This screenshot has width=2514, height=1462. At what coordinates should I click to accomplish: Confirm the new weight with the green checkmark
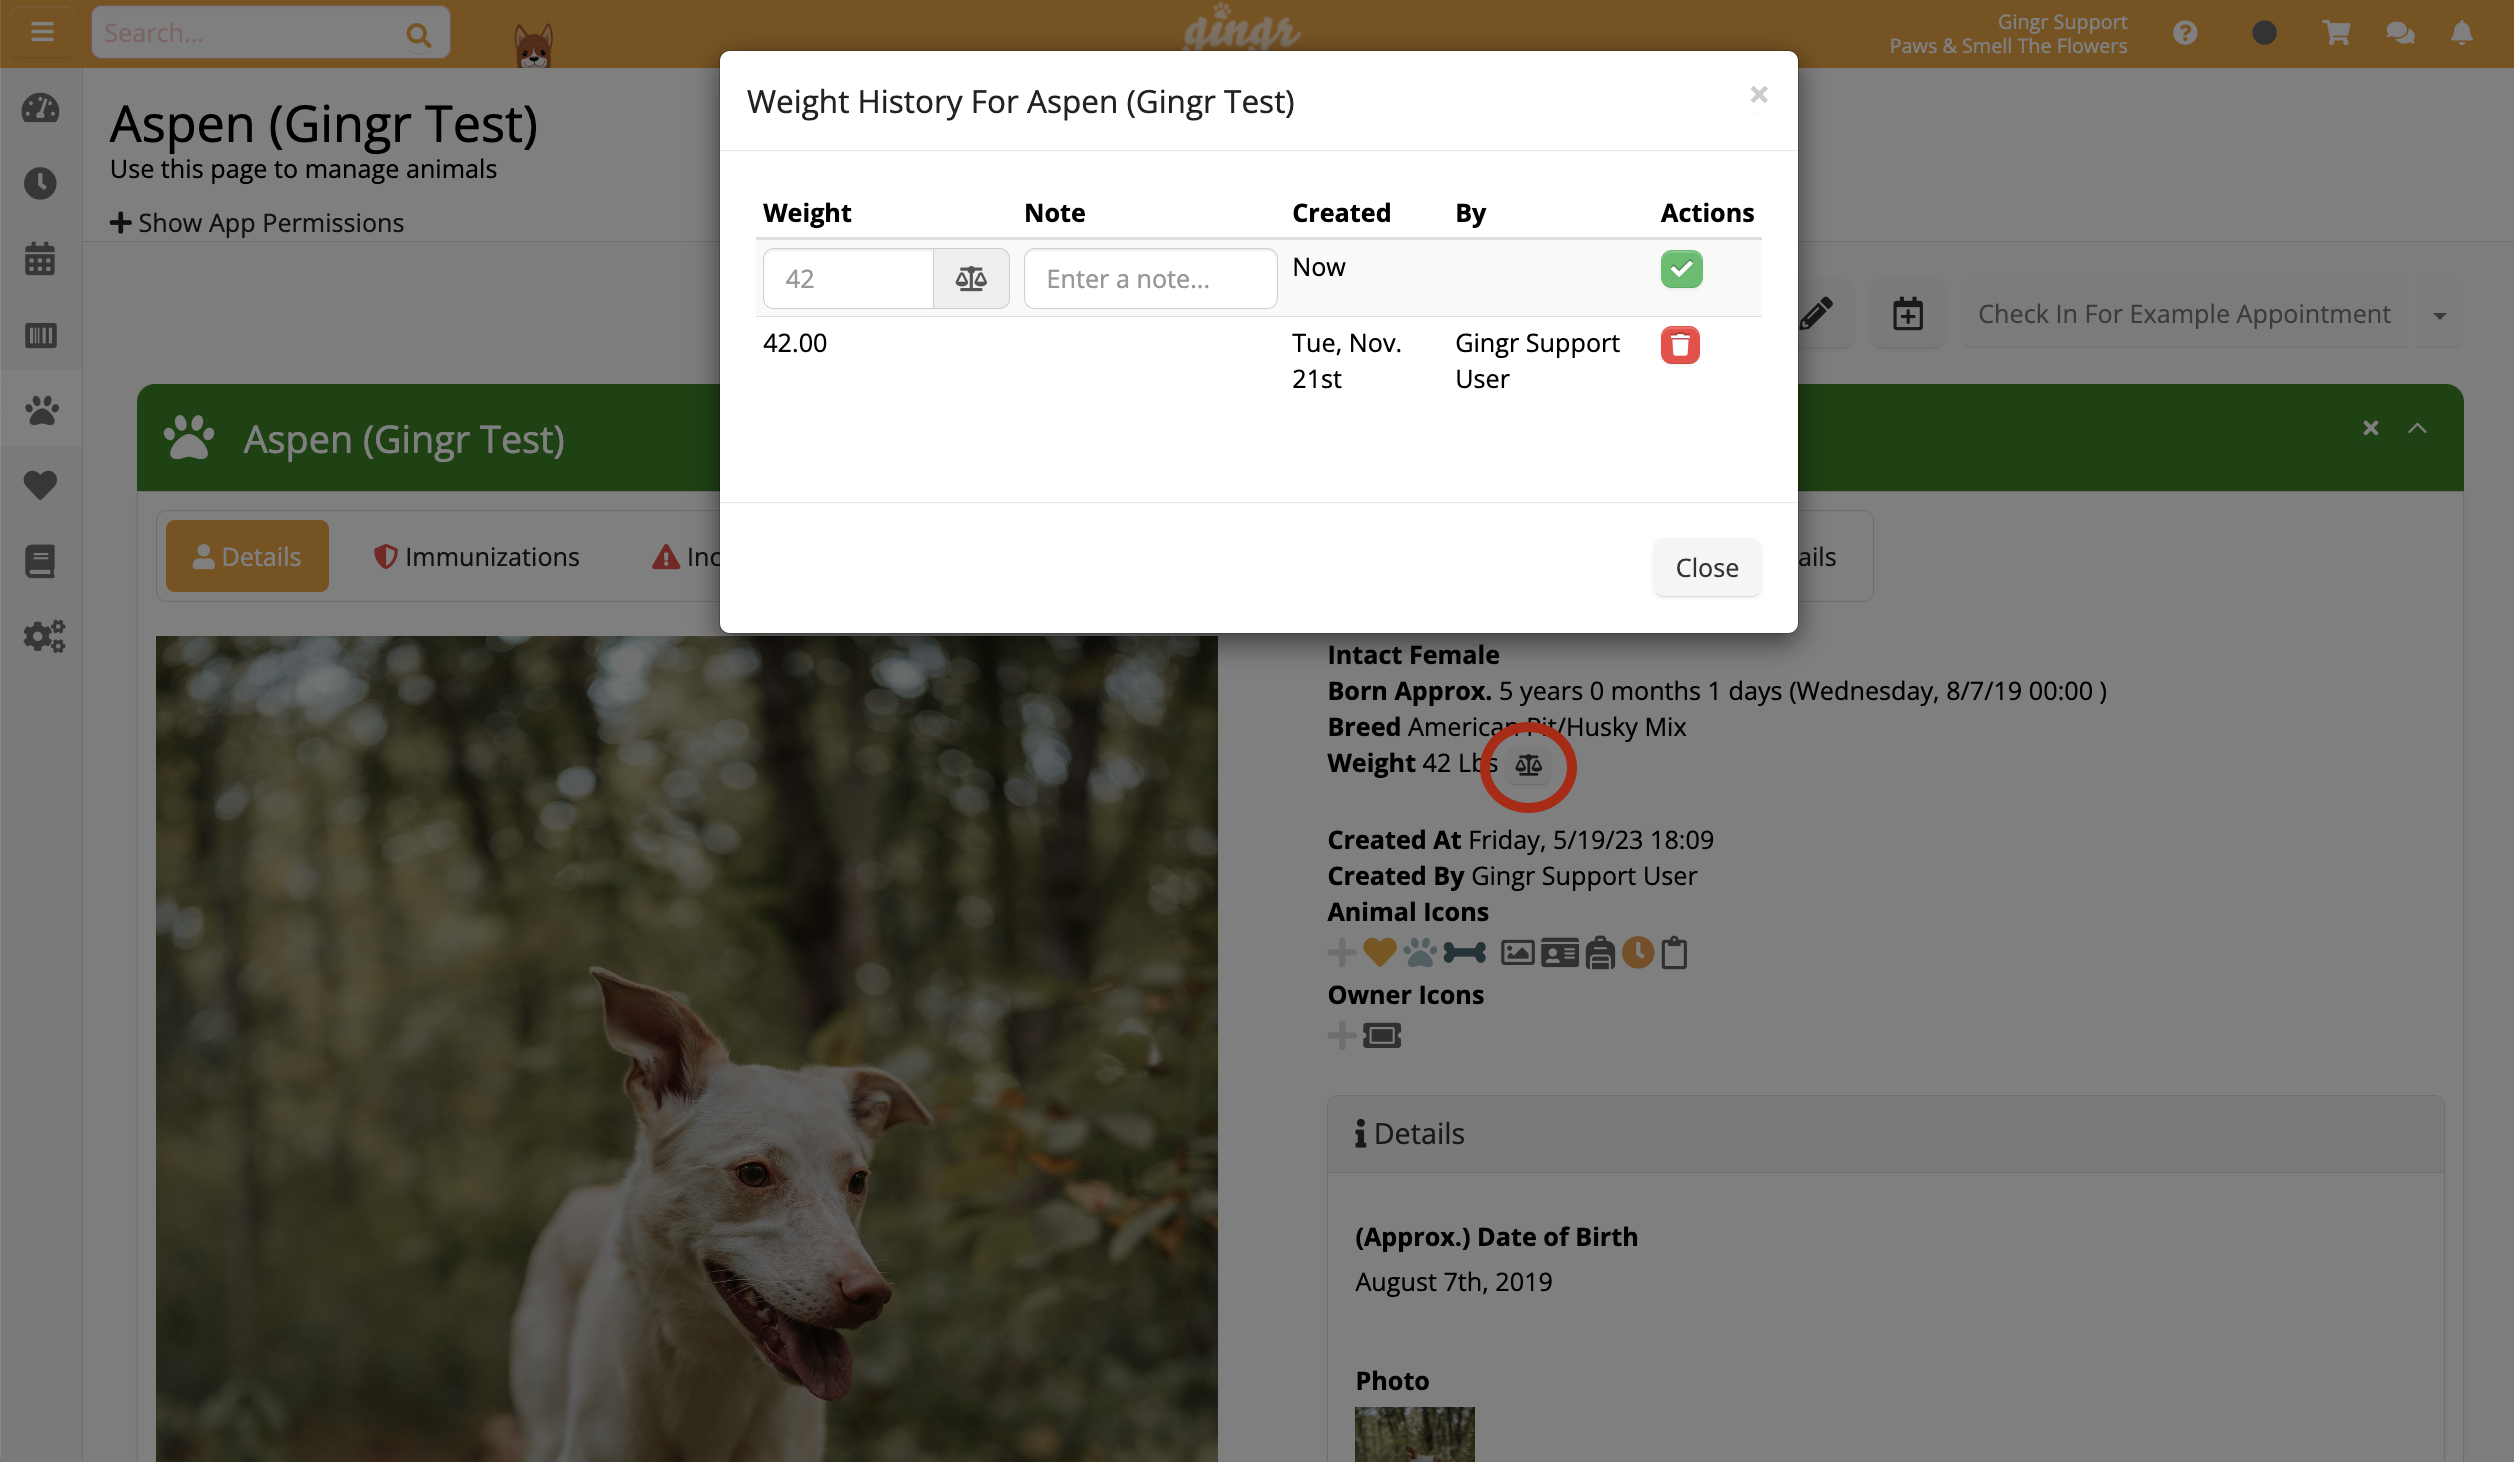1682,269
